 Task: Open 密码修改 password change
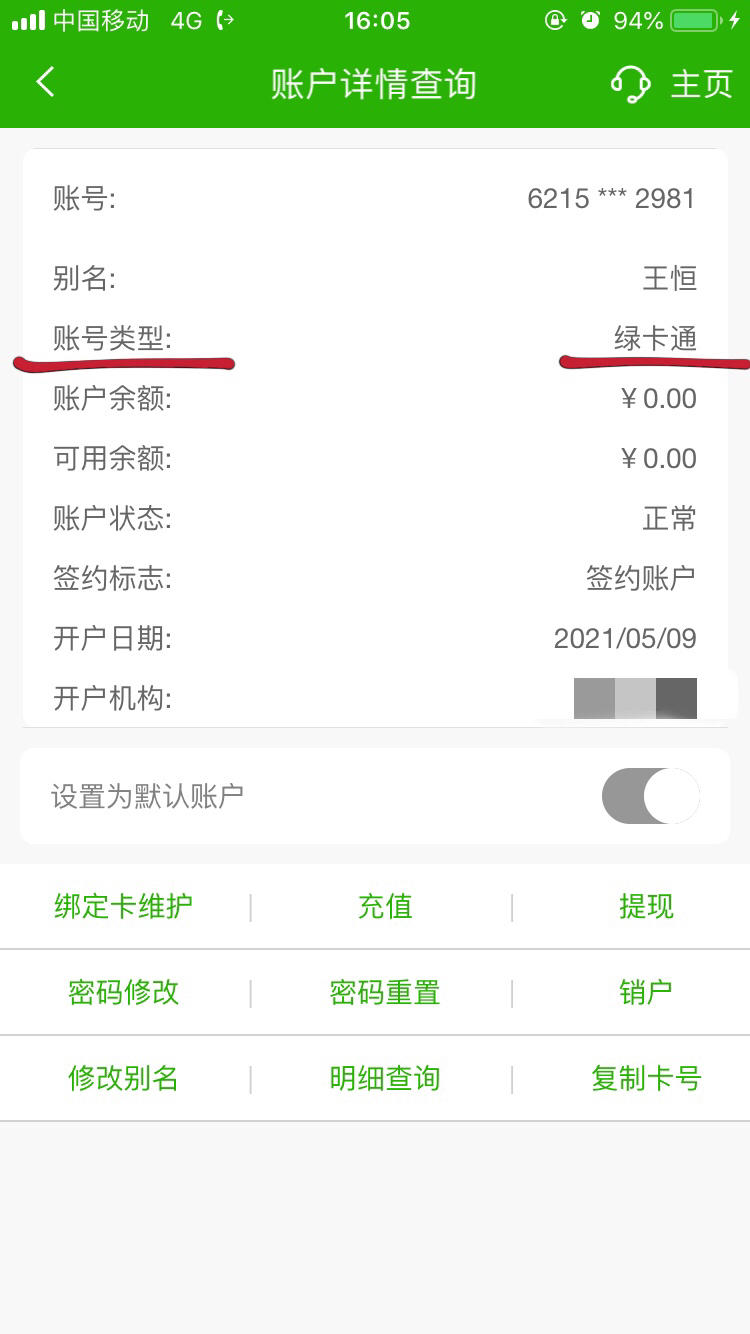124,992
